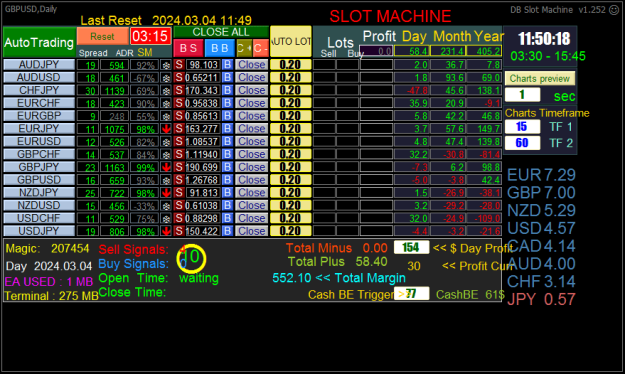
Task: Click the S sell icon for CHFJPY
Action: tap(179, 90)
